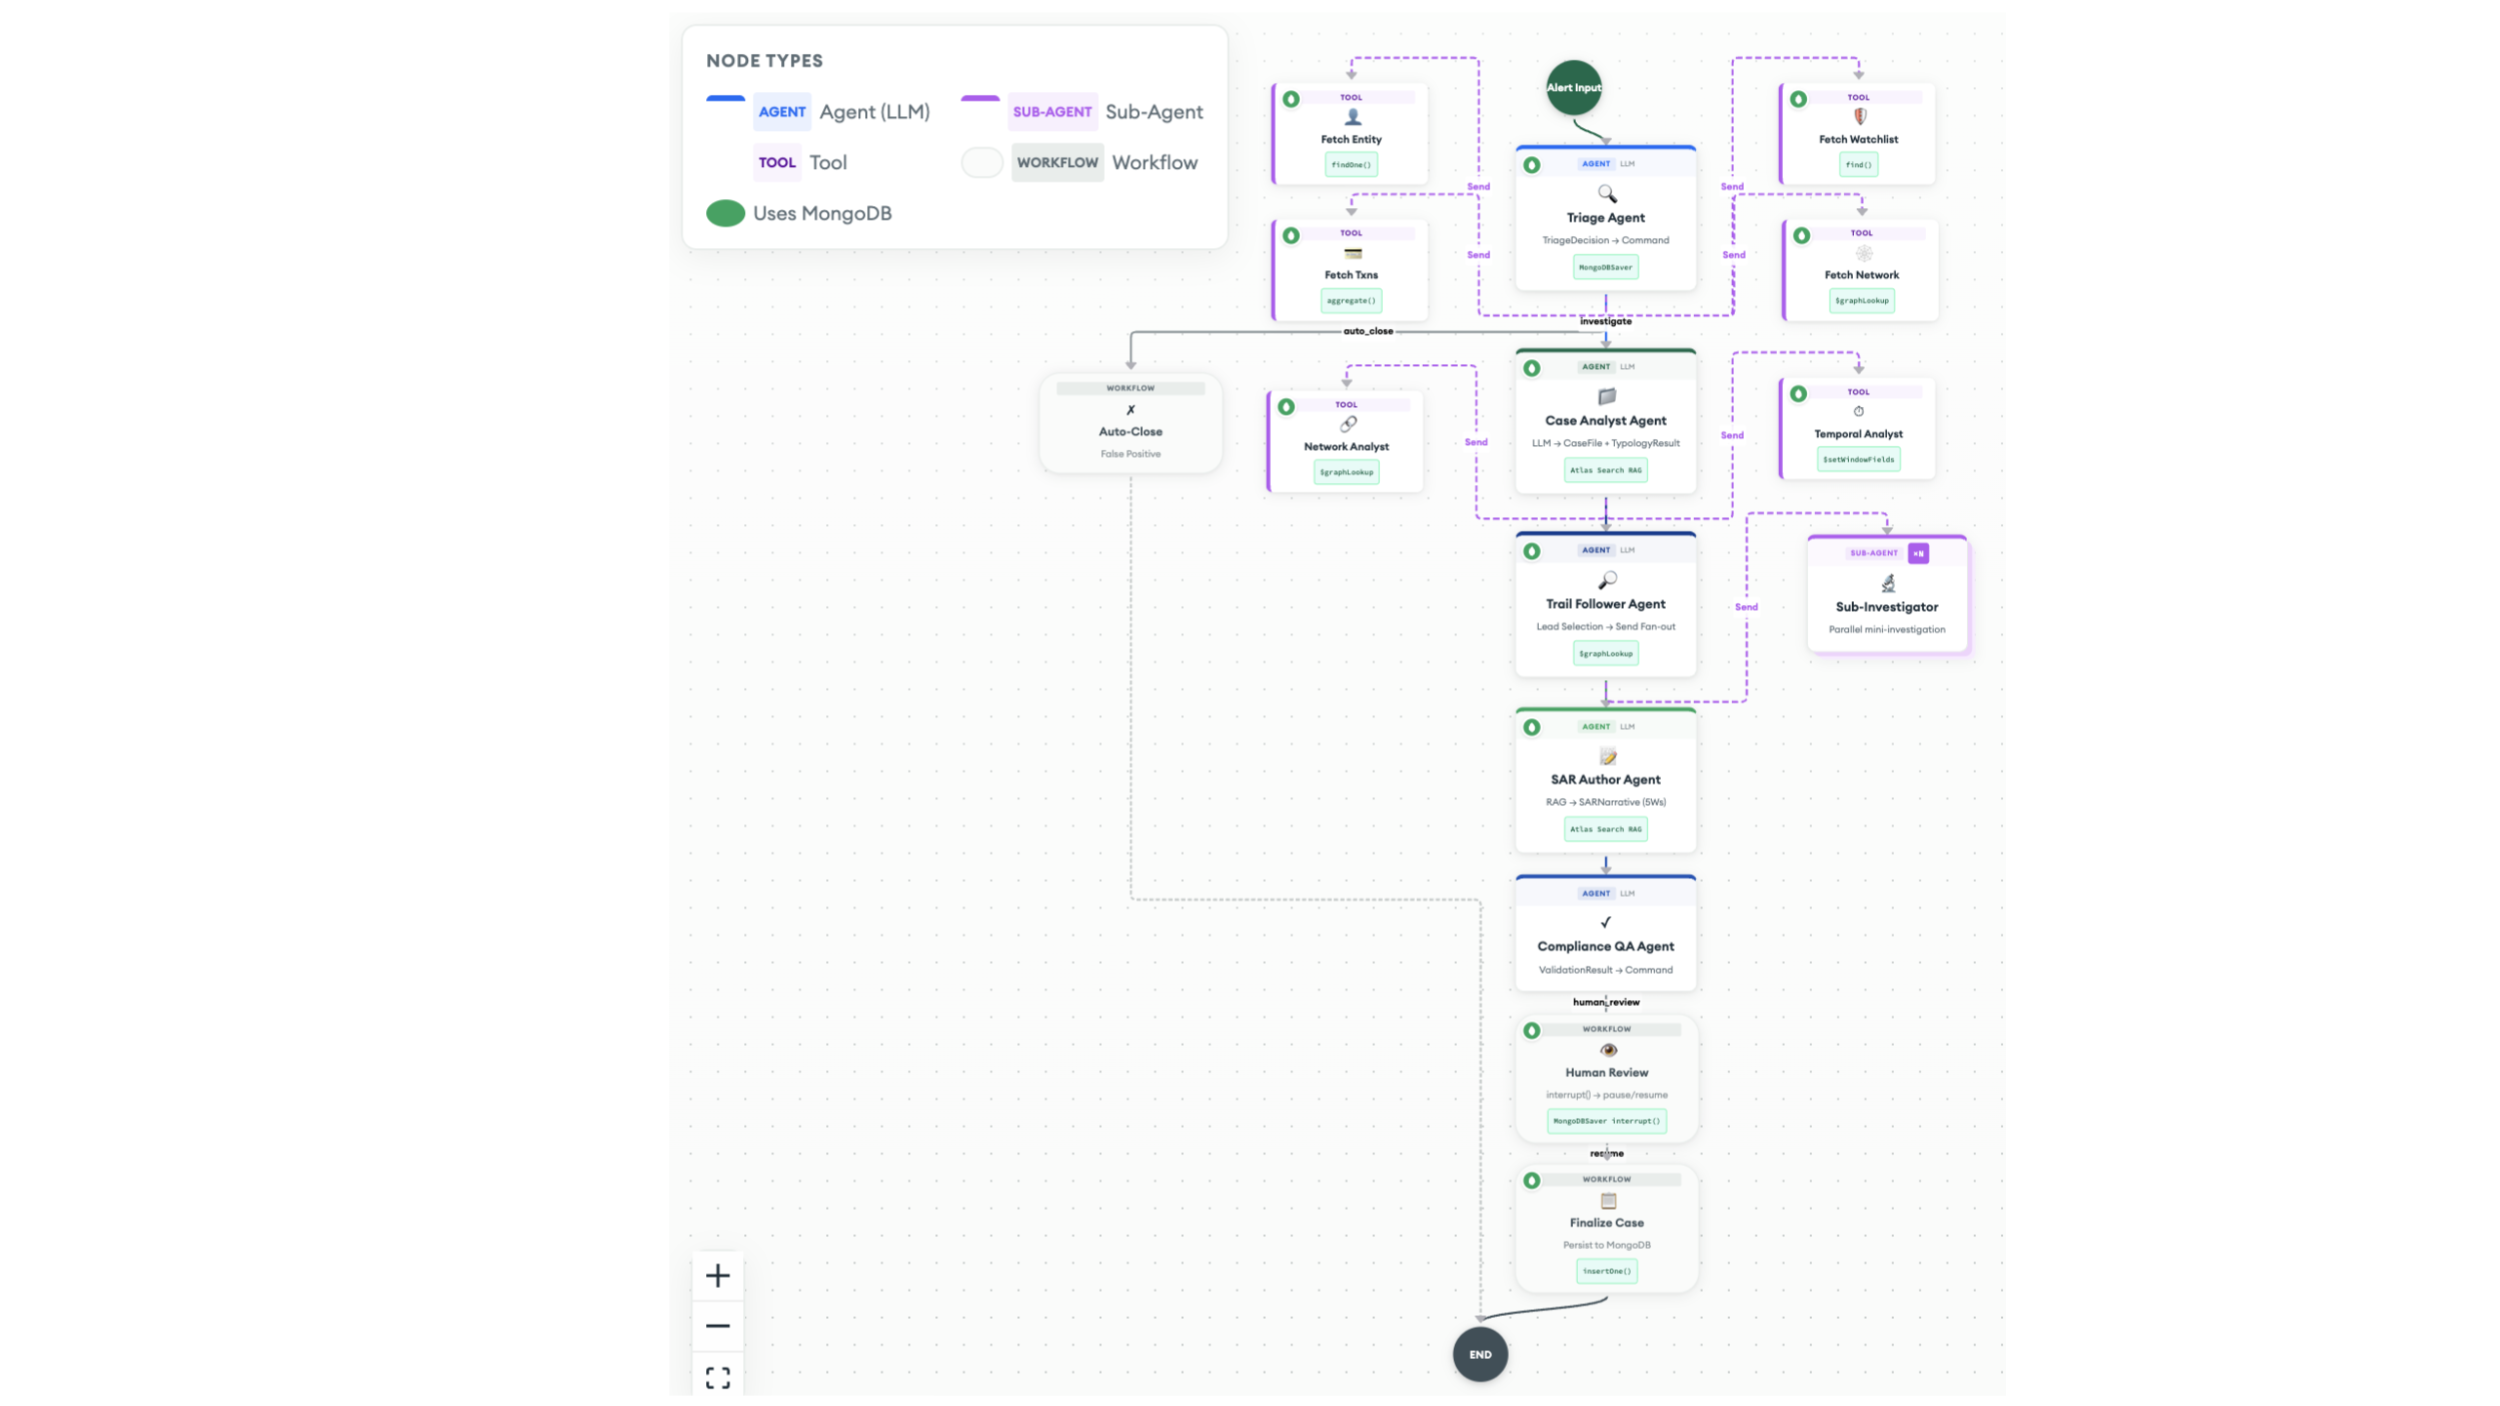Click the blue Agent legend line swatch
Screen dimensions: 2500x1406
click(x=725, y=98)
